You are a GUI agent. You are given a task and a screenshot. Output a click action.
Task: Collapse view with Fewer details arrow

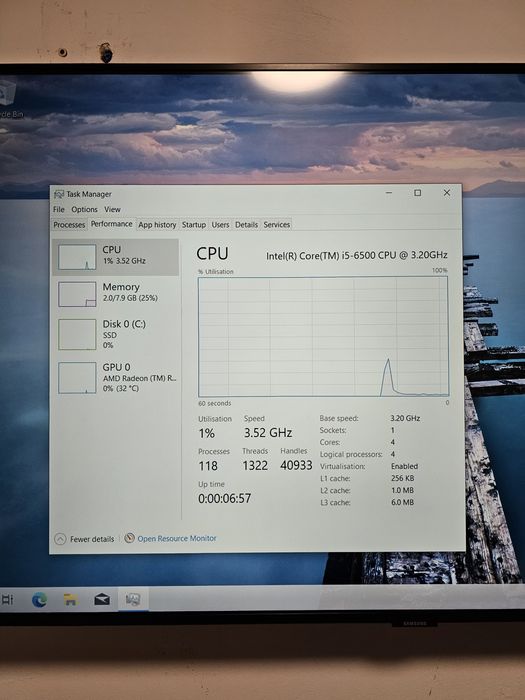(x=60, y=539)
